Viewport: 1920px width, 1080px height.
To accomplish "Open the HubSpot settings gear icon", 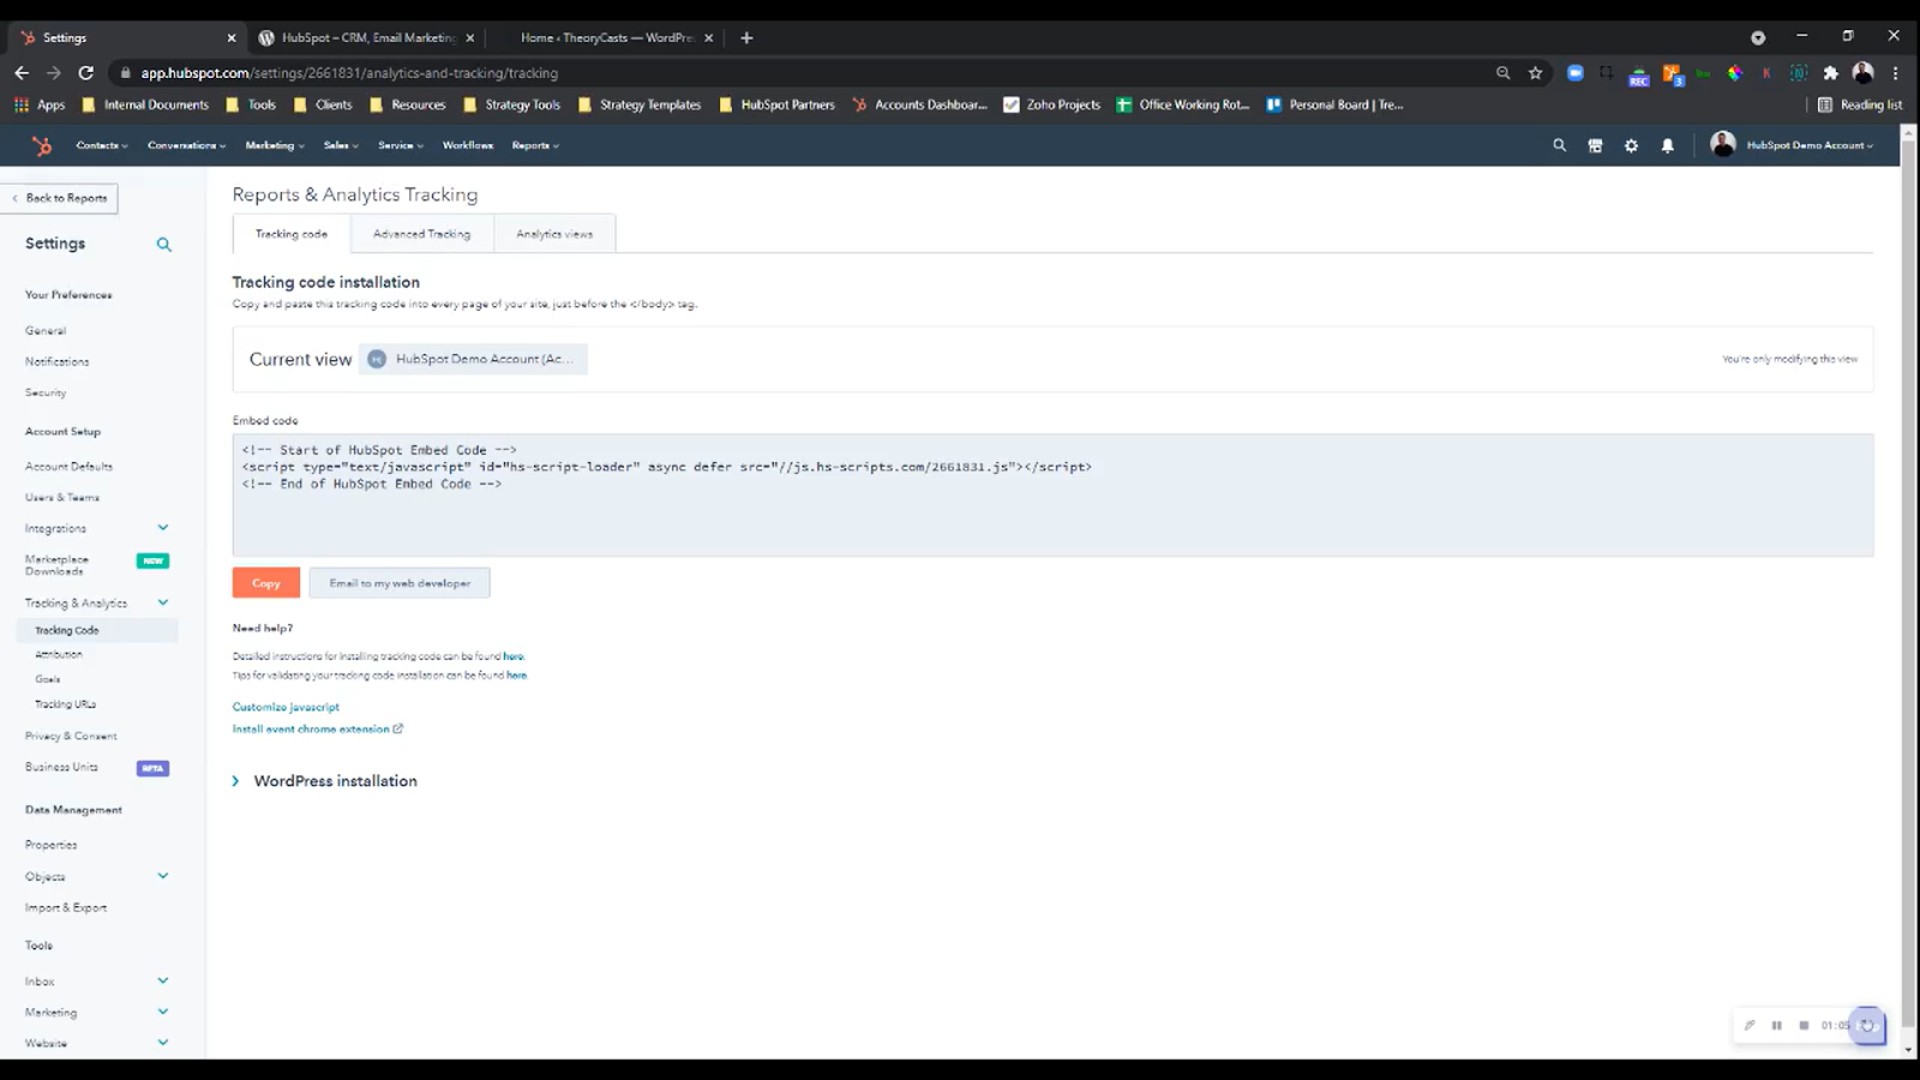I will click(x=1631, y=145).
